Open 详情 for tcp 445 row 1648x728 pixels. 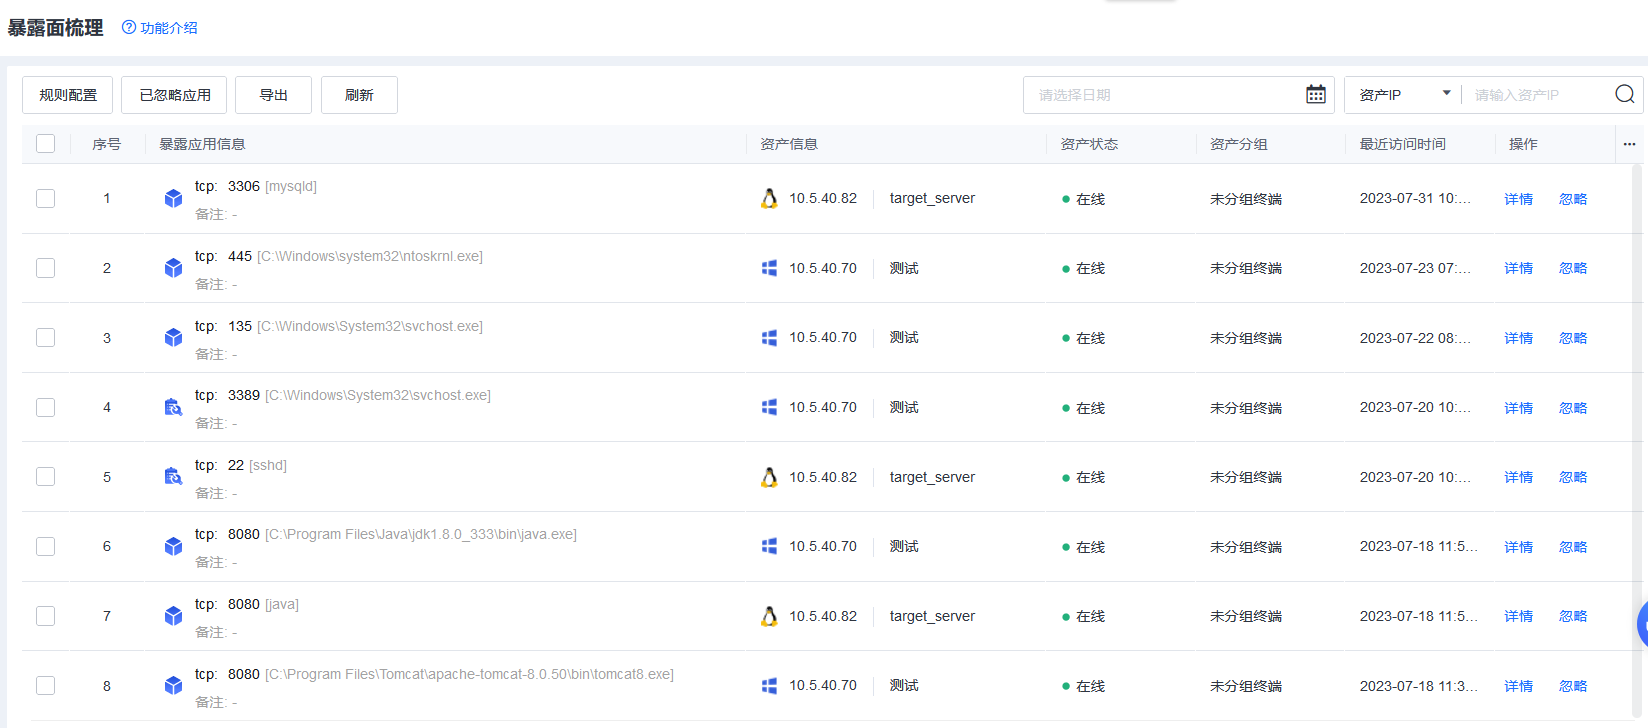(x=1518, y=268)
